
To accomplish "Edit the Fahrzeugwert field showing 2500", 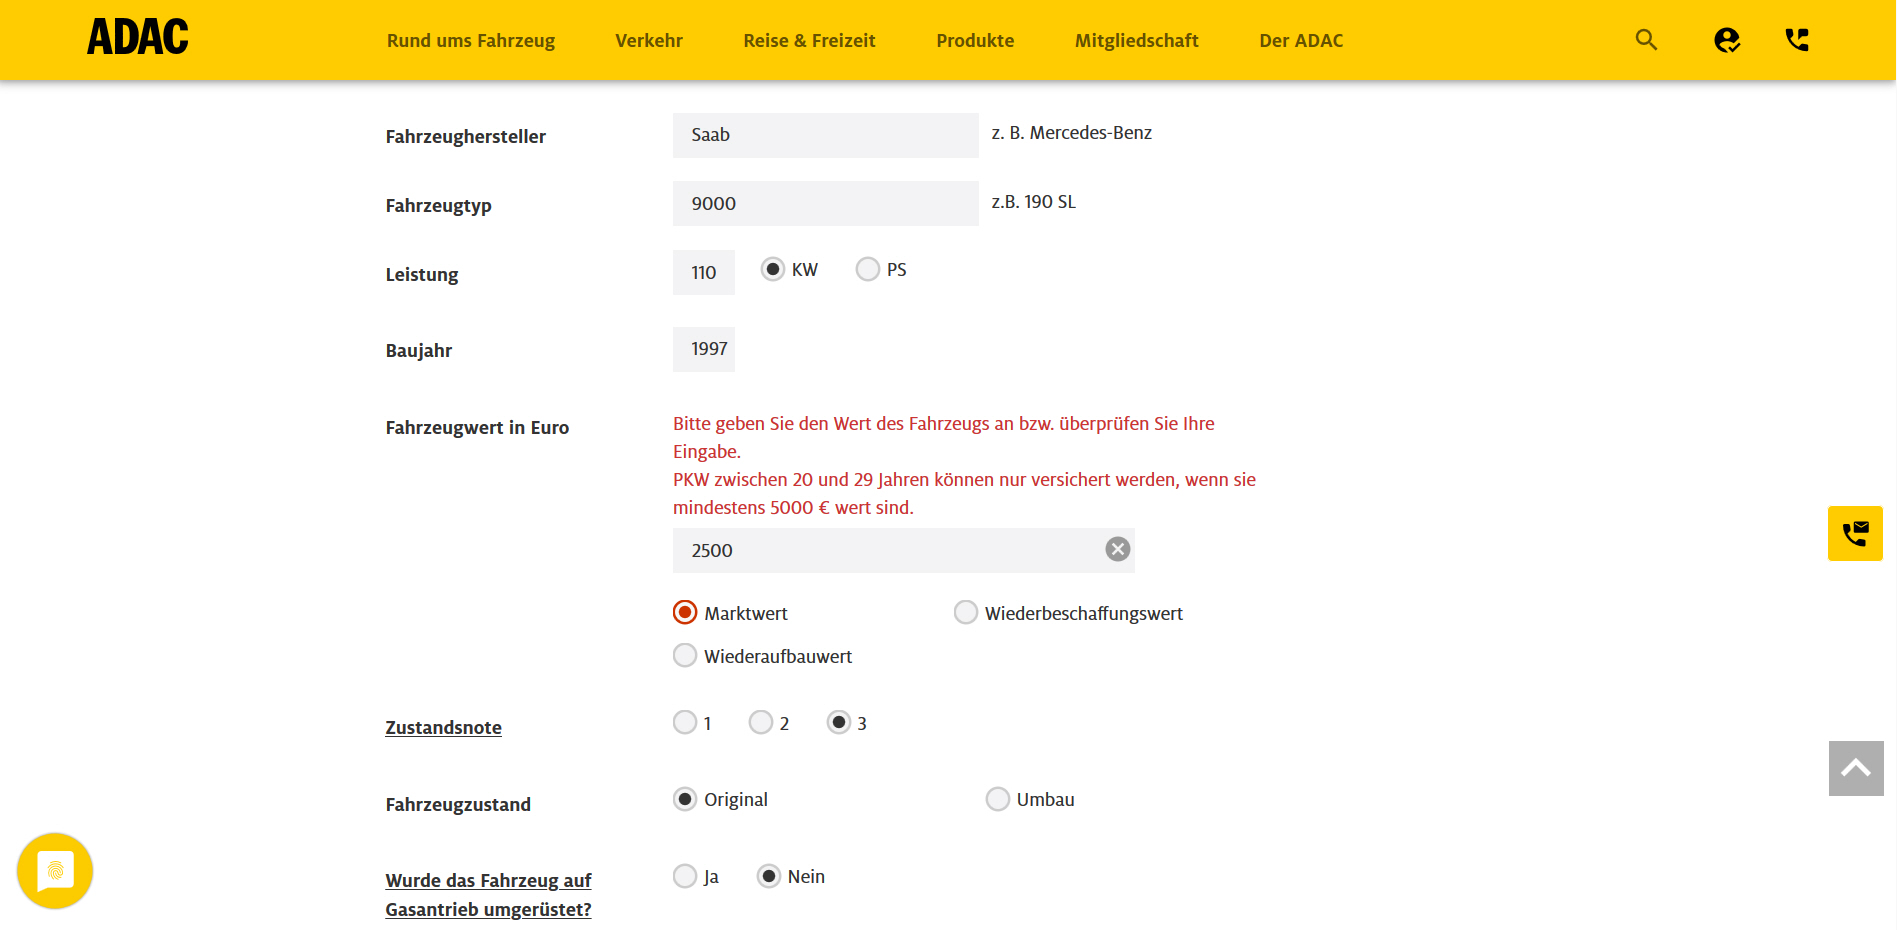I will [903, 550].
